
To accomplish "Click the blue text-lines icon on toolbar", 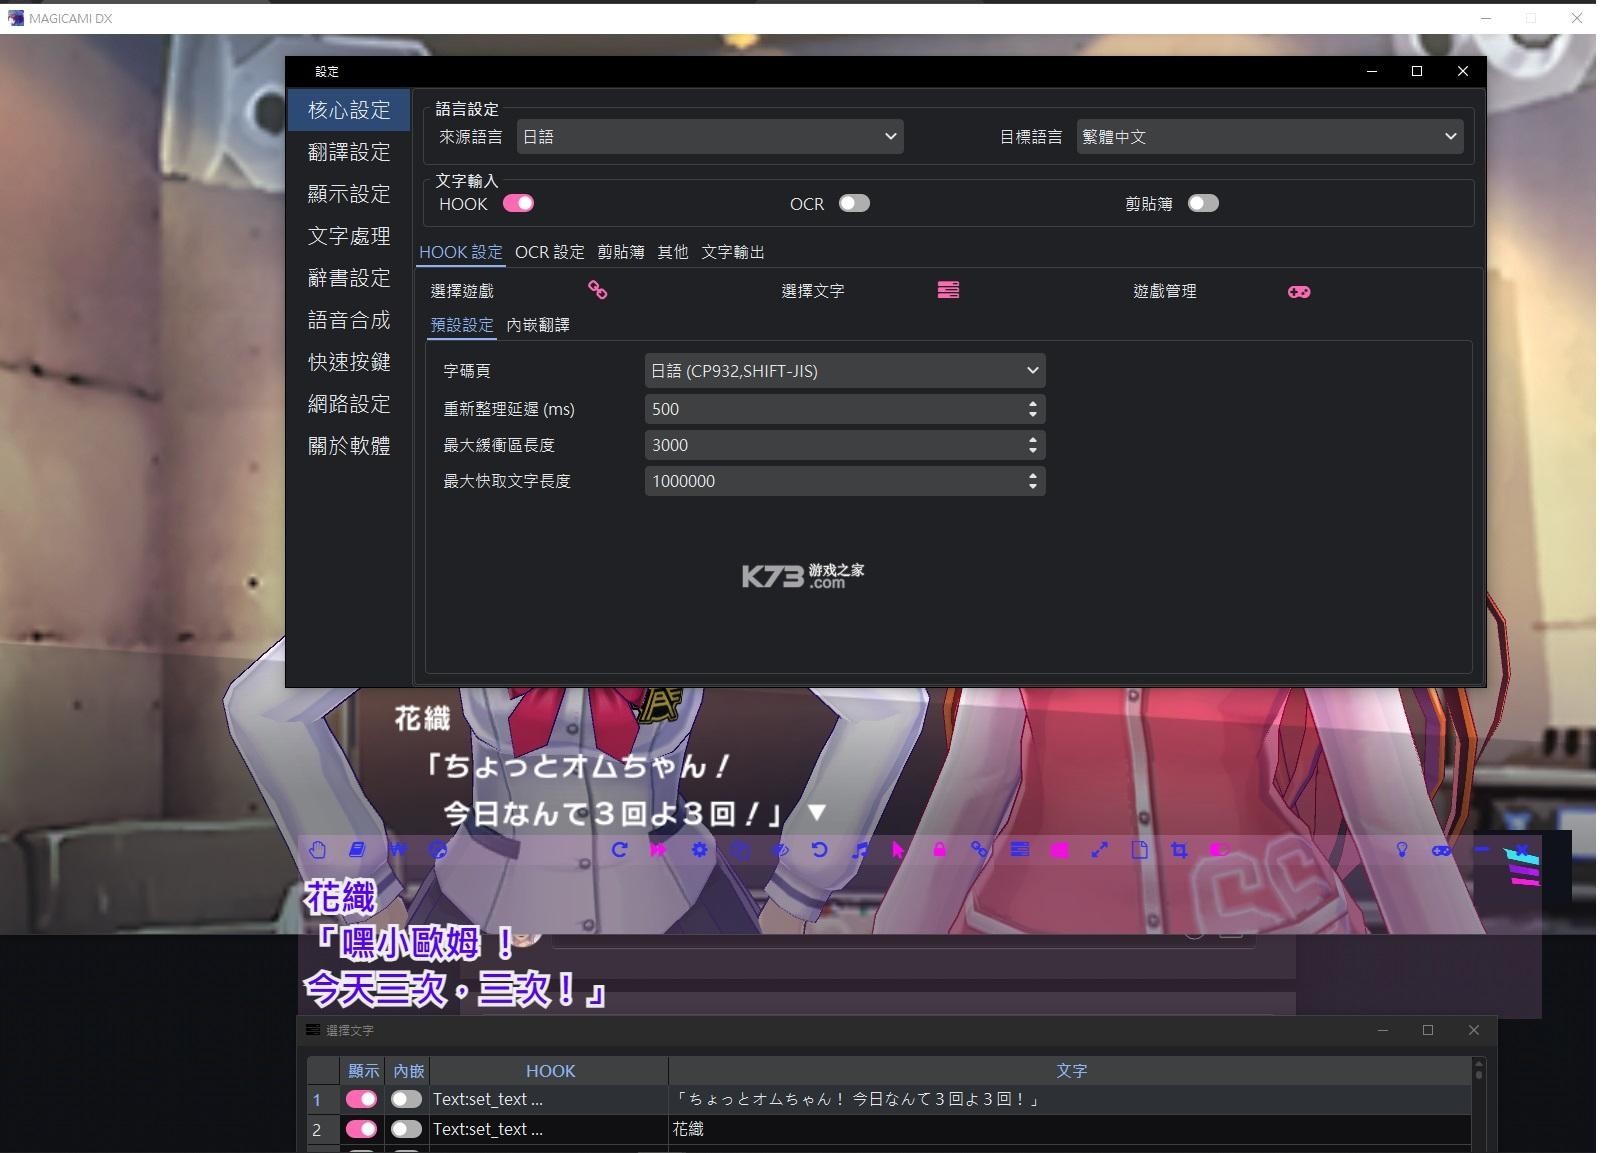I will (1019, 850).
